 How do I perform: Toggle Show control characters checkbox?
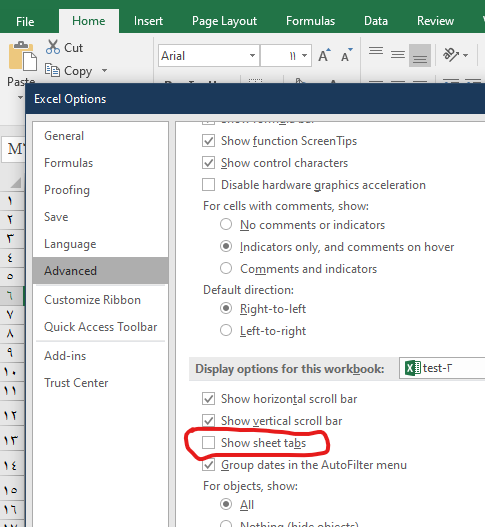click(208, 163)
